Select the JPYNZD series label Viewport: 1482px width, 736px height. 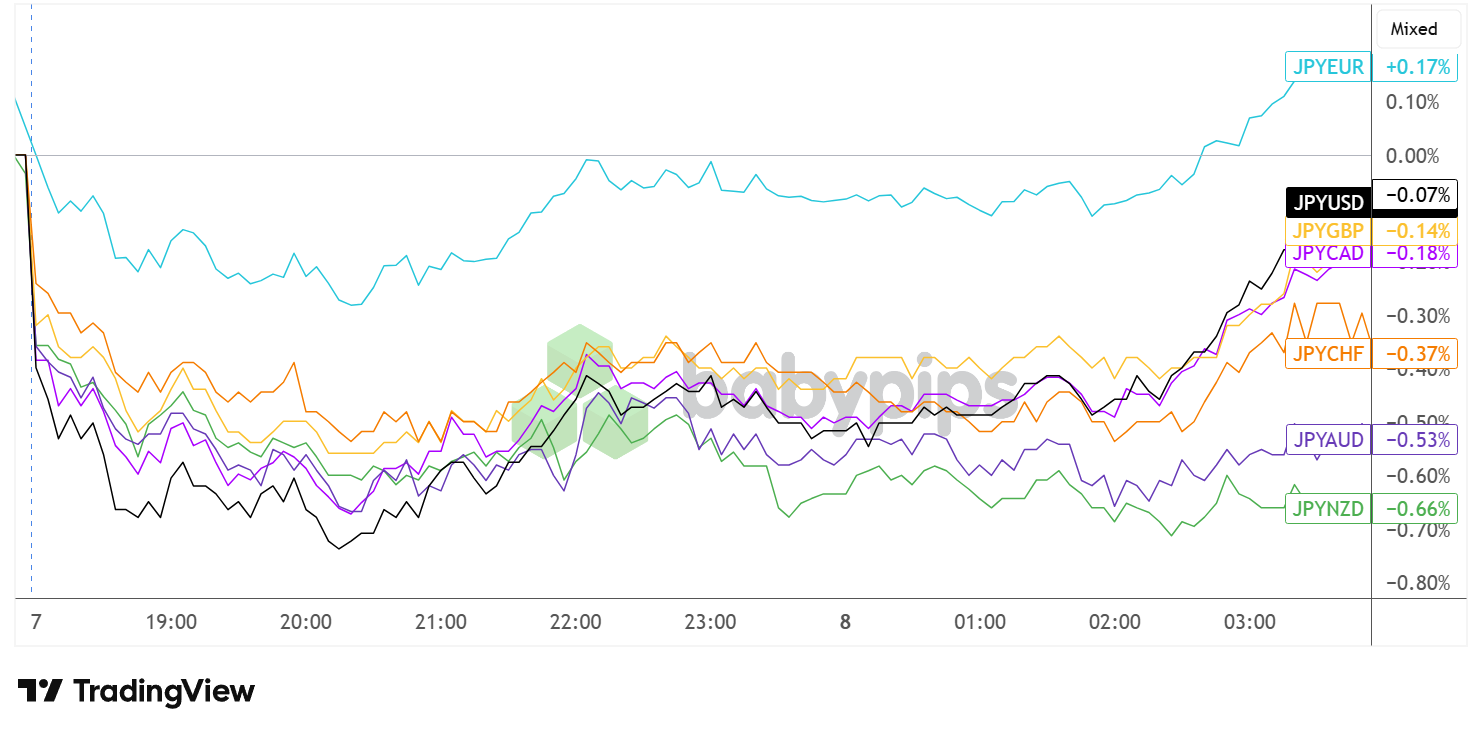[1328, 508]
